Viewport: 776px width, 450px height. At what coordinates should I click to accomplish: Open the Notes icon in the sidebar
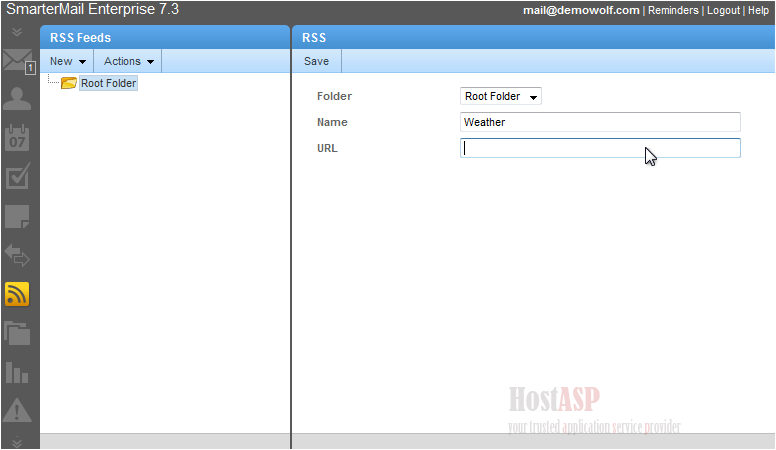tap(17, 217)
